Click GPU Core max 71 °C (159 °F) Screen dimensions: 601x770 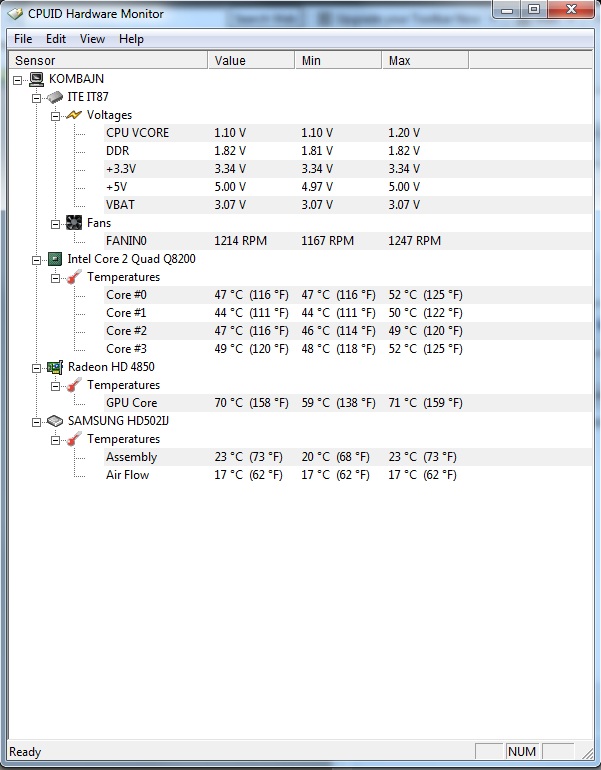[425, 403]
